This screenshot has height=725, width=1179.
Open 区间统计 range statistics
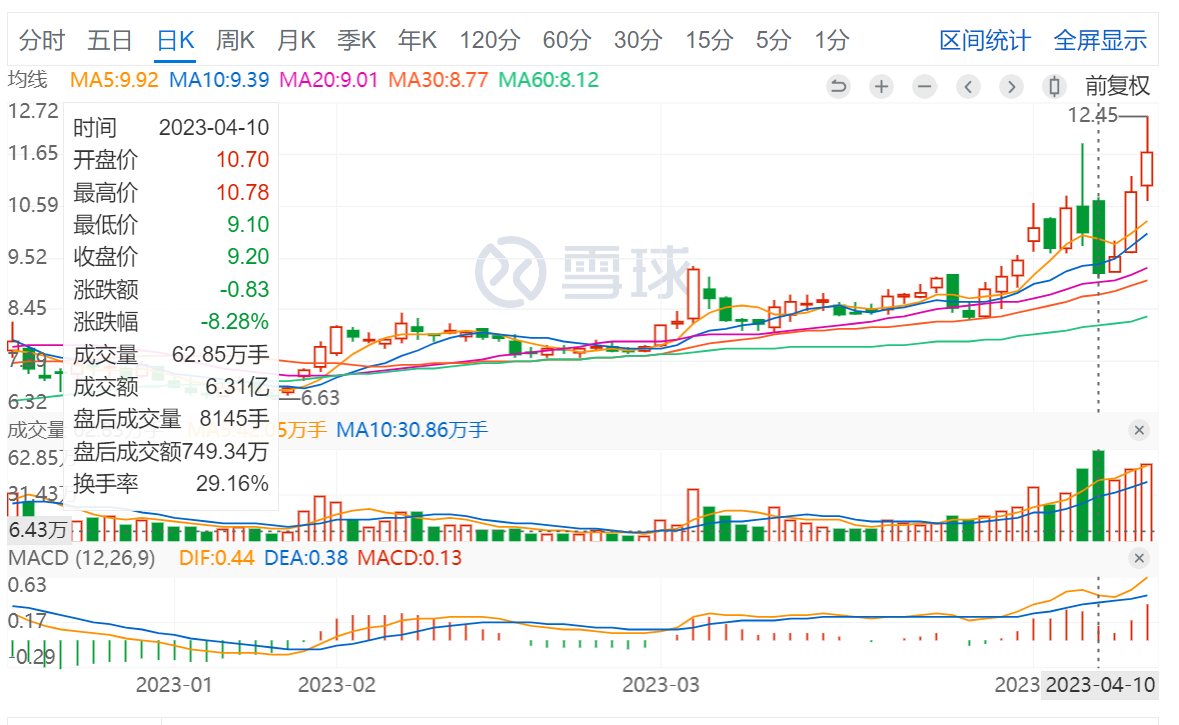click(x=984, y=41)
